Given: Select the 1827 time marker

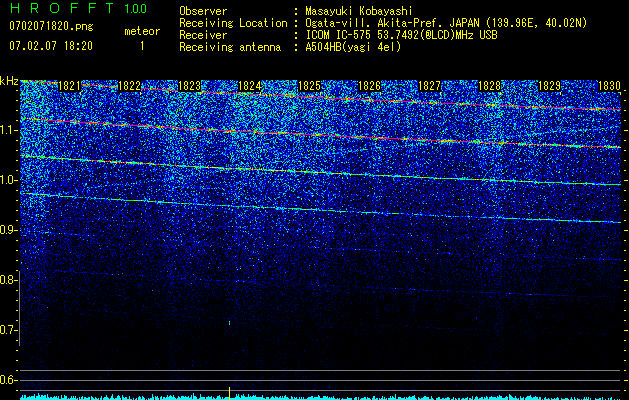Looking at the screenshot, I should 429,86.
